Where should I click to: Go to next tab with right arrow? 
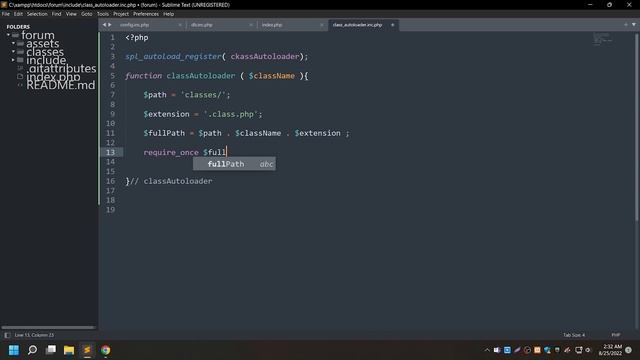[110, 25]
